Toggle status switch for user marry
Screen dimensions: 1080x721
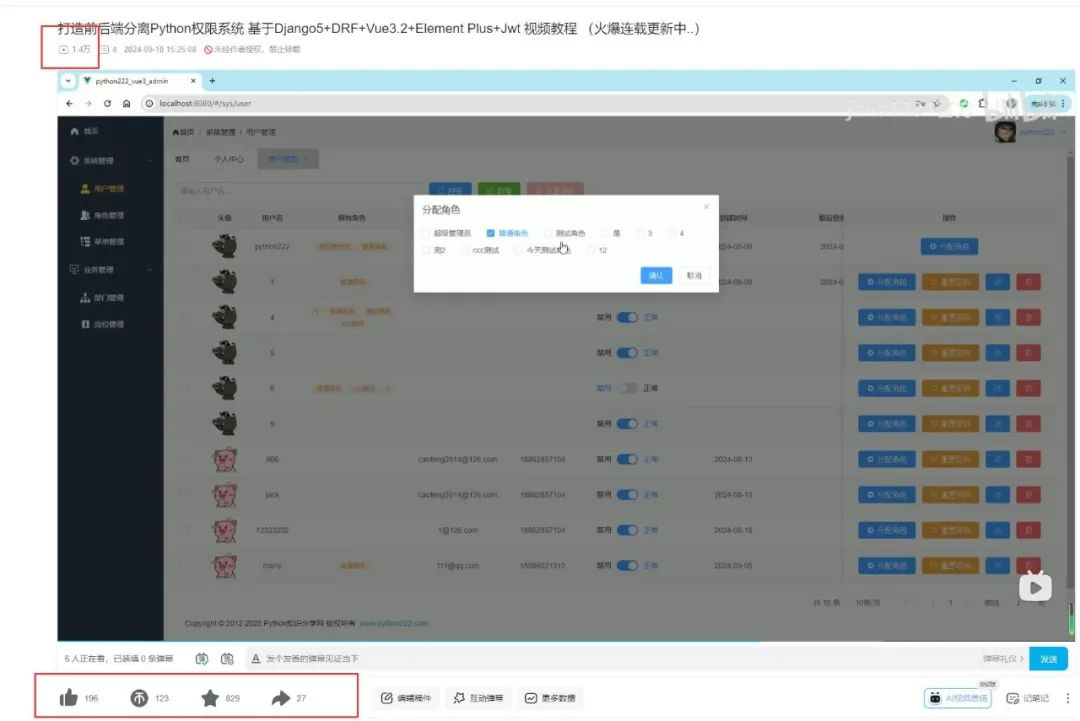(x=627, y=565)
